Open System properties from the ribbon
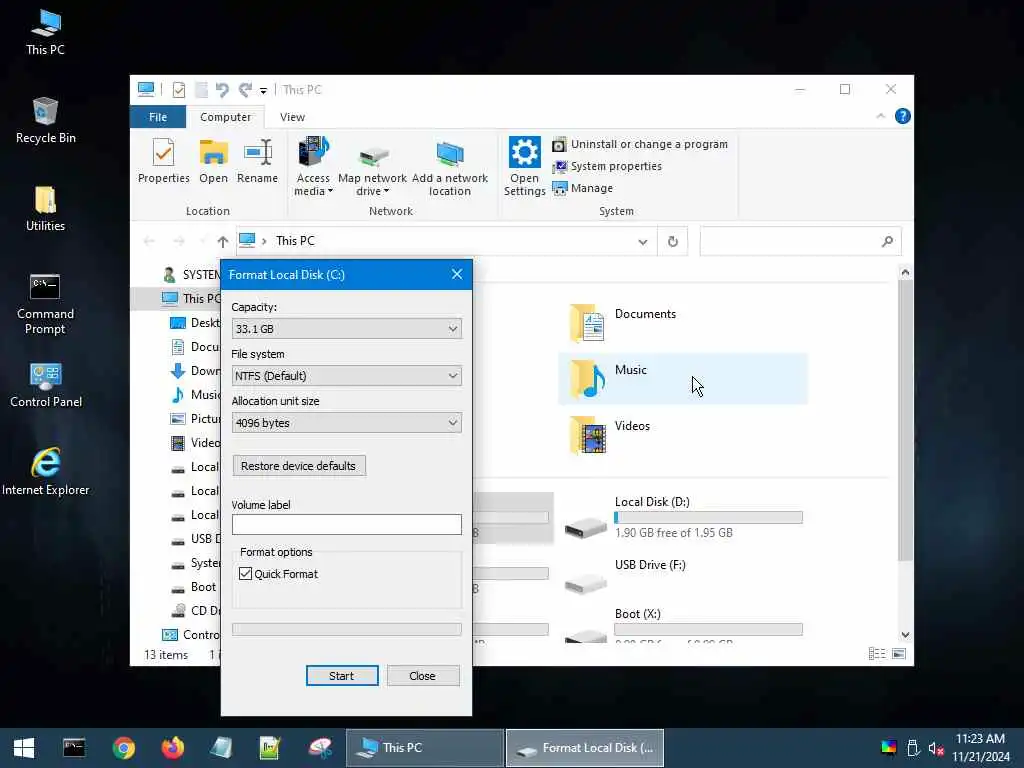The width and height of the screenshot is (1024, 768). click(x=607, y=167)
